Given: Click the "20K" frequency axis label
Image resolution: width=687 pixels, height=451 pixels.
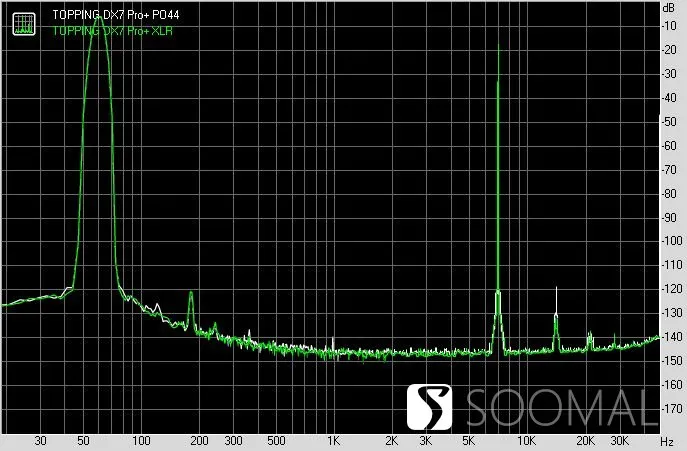Looking at the screenshot, I should click(x=585, y=441).
